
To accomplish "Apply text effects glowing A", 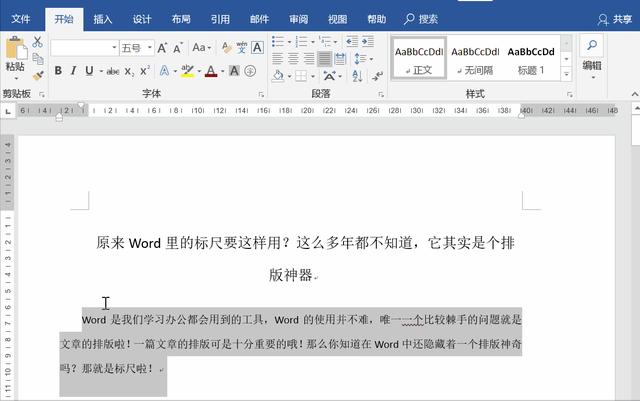I will [164, 71].
